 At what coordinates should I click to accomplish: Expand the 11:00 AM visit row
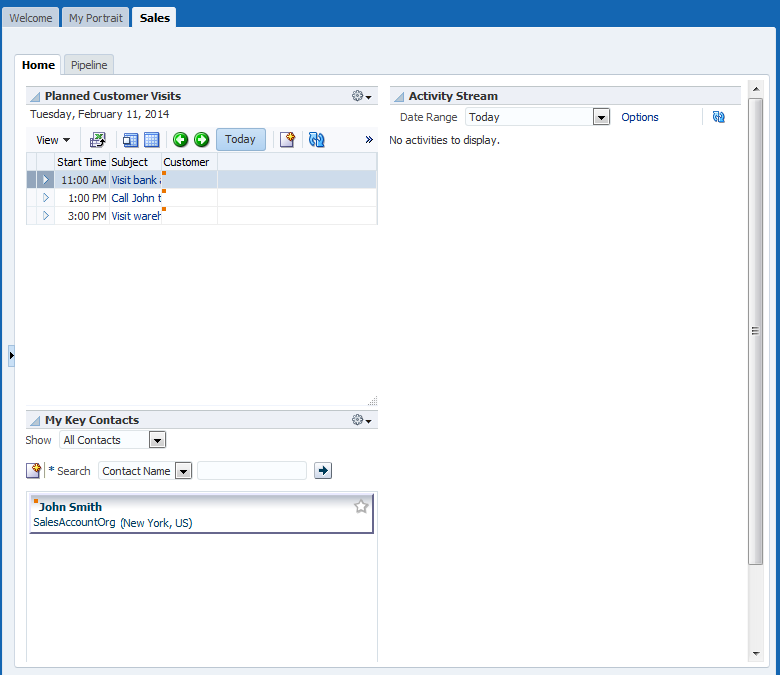46,180
